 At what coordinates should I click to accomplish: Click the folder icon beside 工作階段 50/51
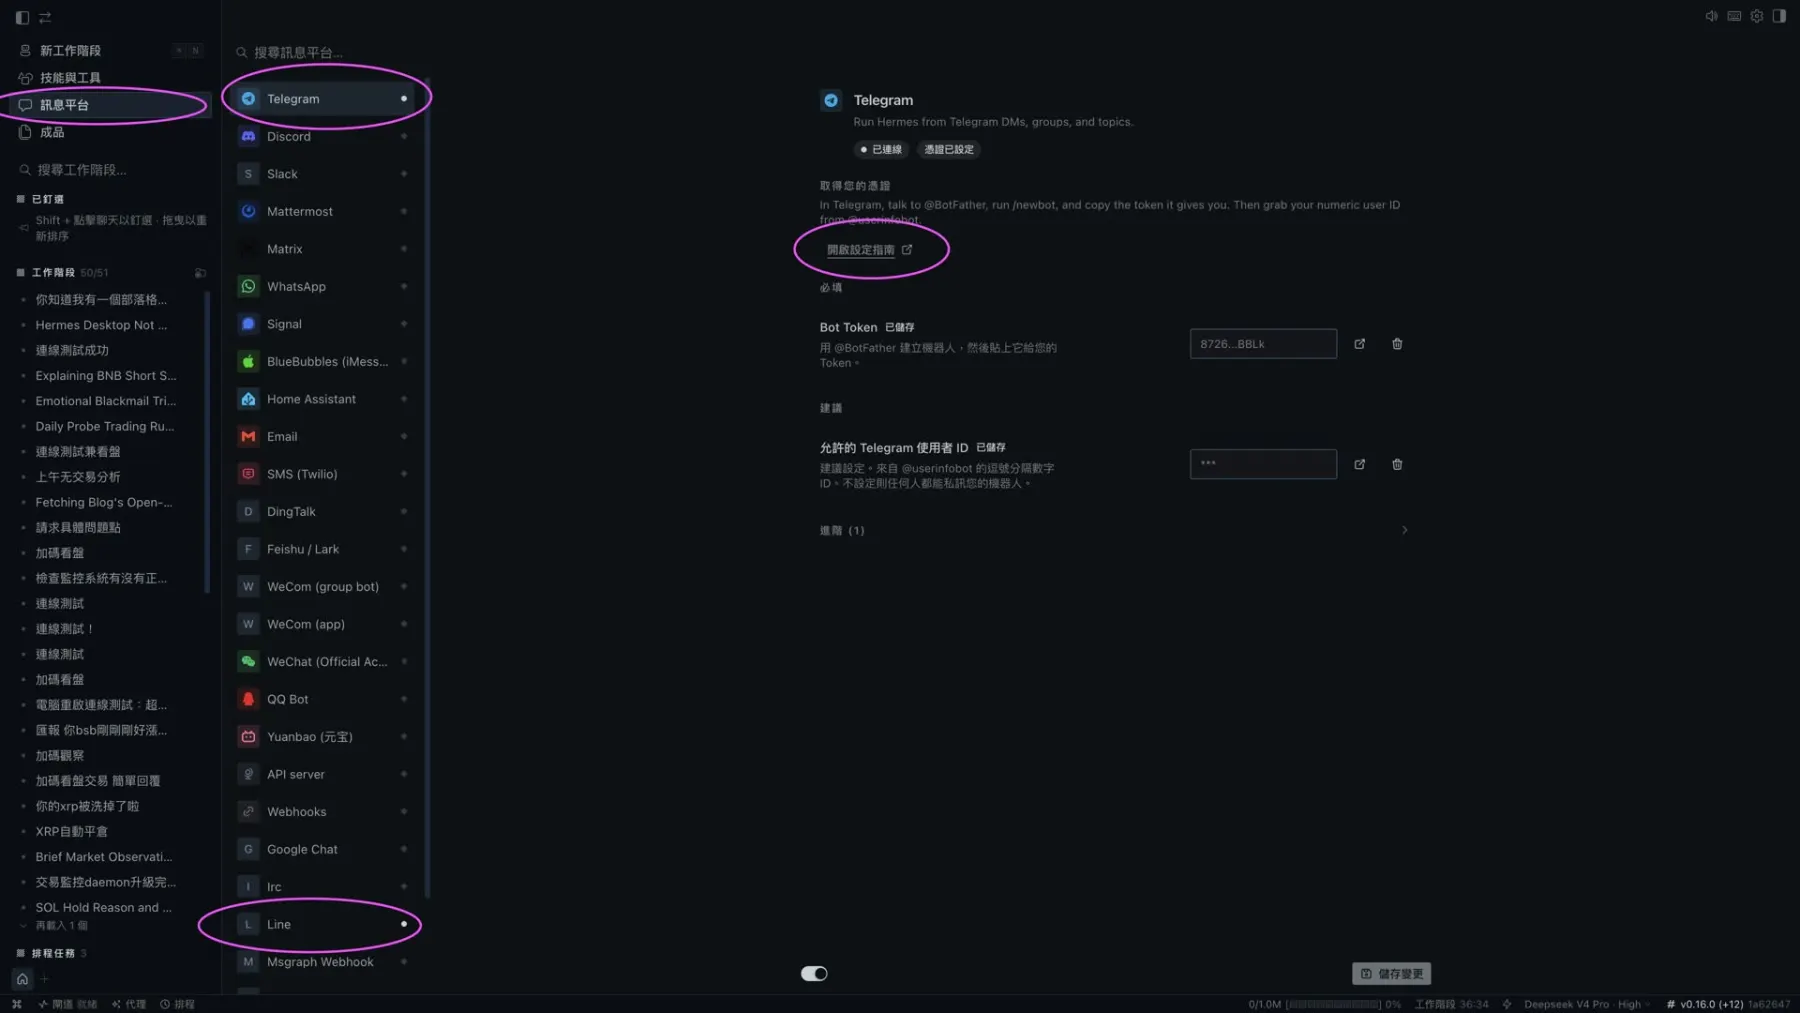tap(200, 273)
